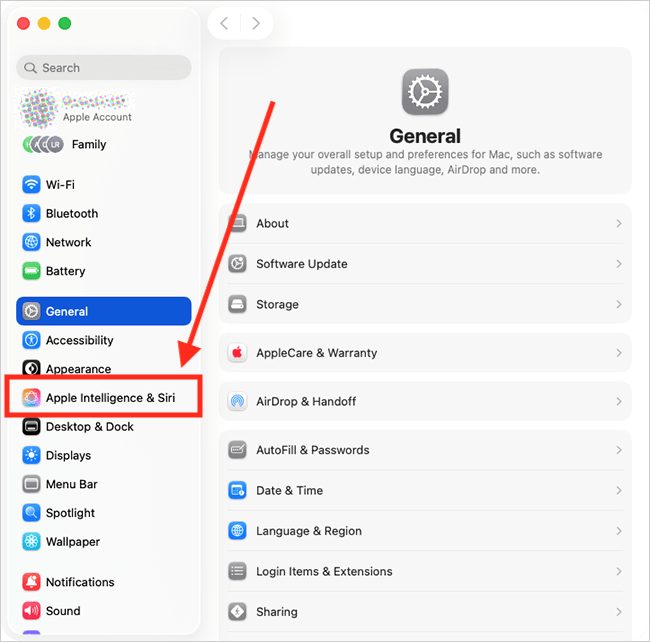Select the Desktop & Dock icon
650x642 pixels.
coord(31,426)
